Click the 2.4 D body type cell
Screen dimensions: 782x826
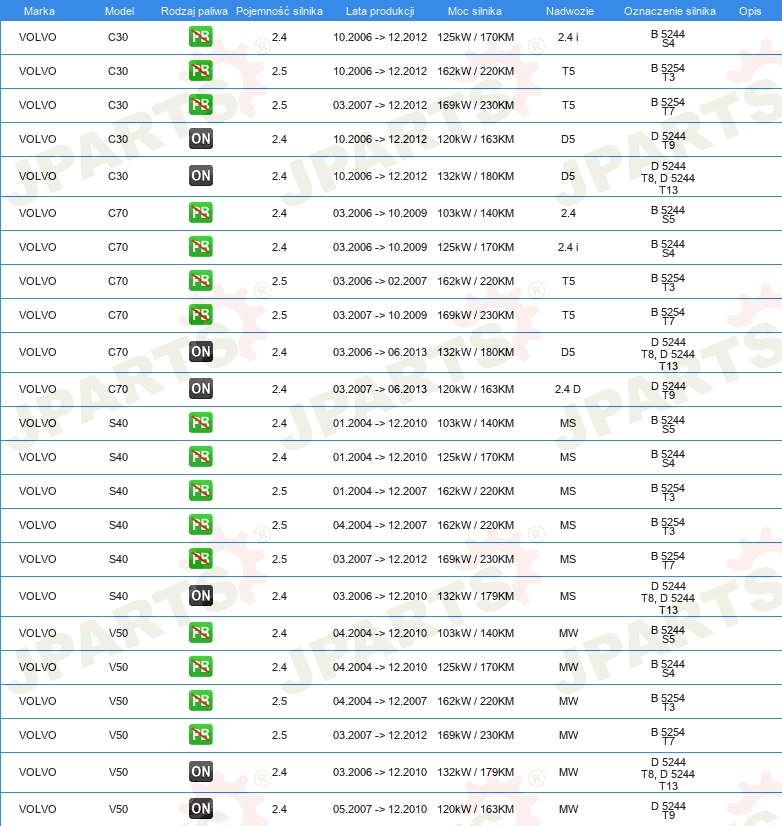tap(568, 389)
